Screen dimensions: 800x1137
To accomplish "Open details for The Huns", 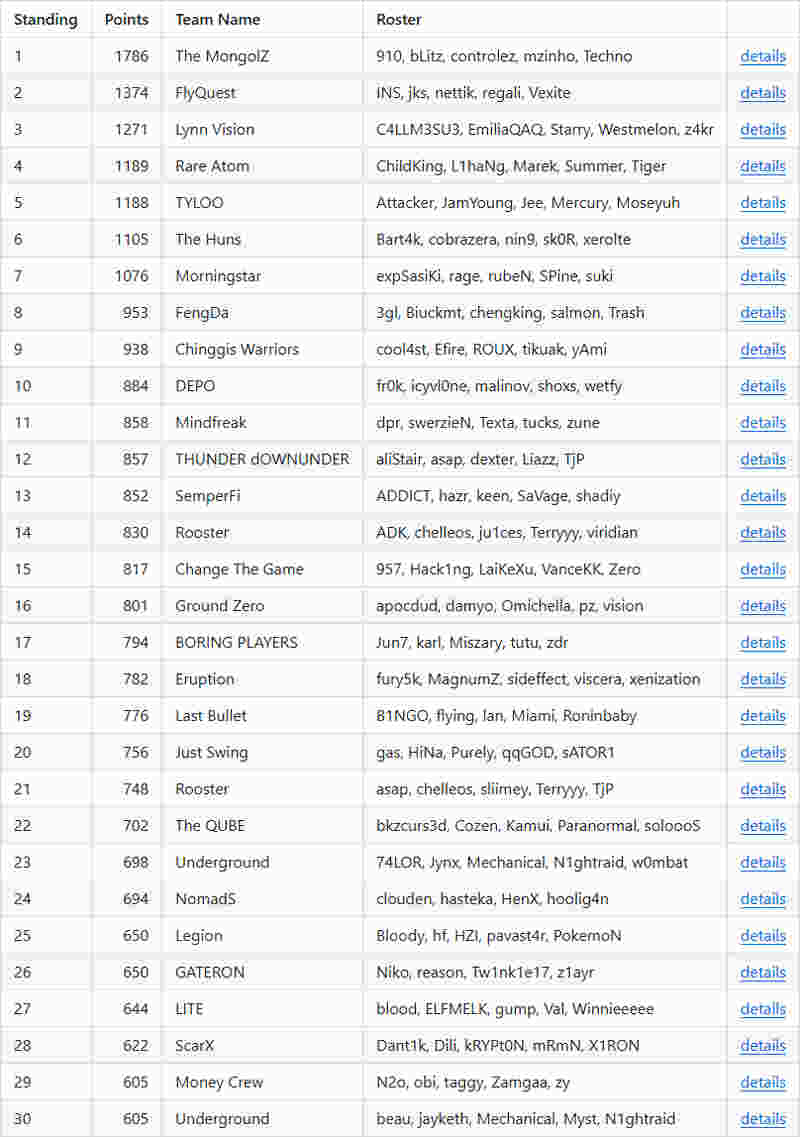I will (762, 239).
